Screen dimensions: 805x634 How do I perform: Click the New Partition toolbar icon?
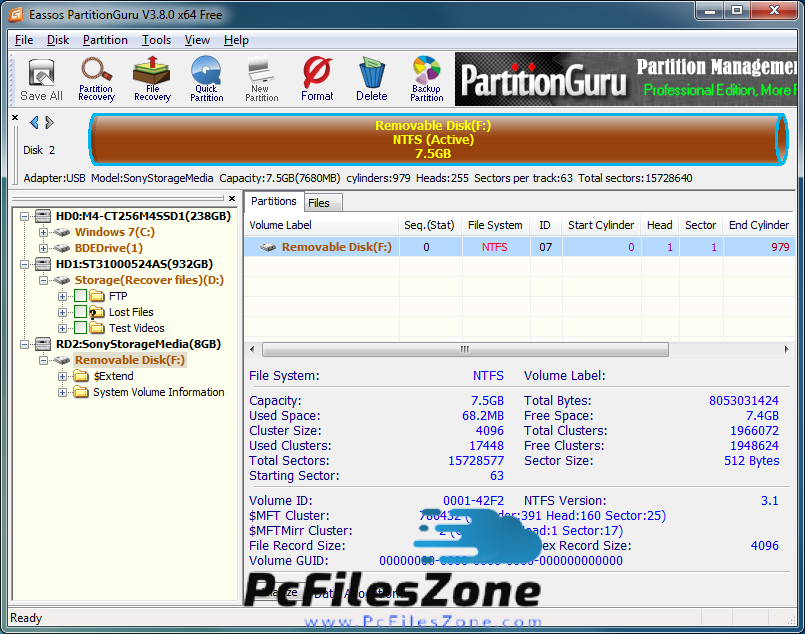pos(261,79)
